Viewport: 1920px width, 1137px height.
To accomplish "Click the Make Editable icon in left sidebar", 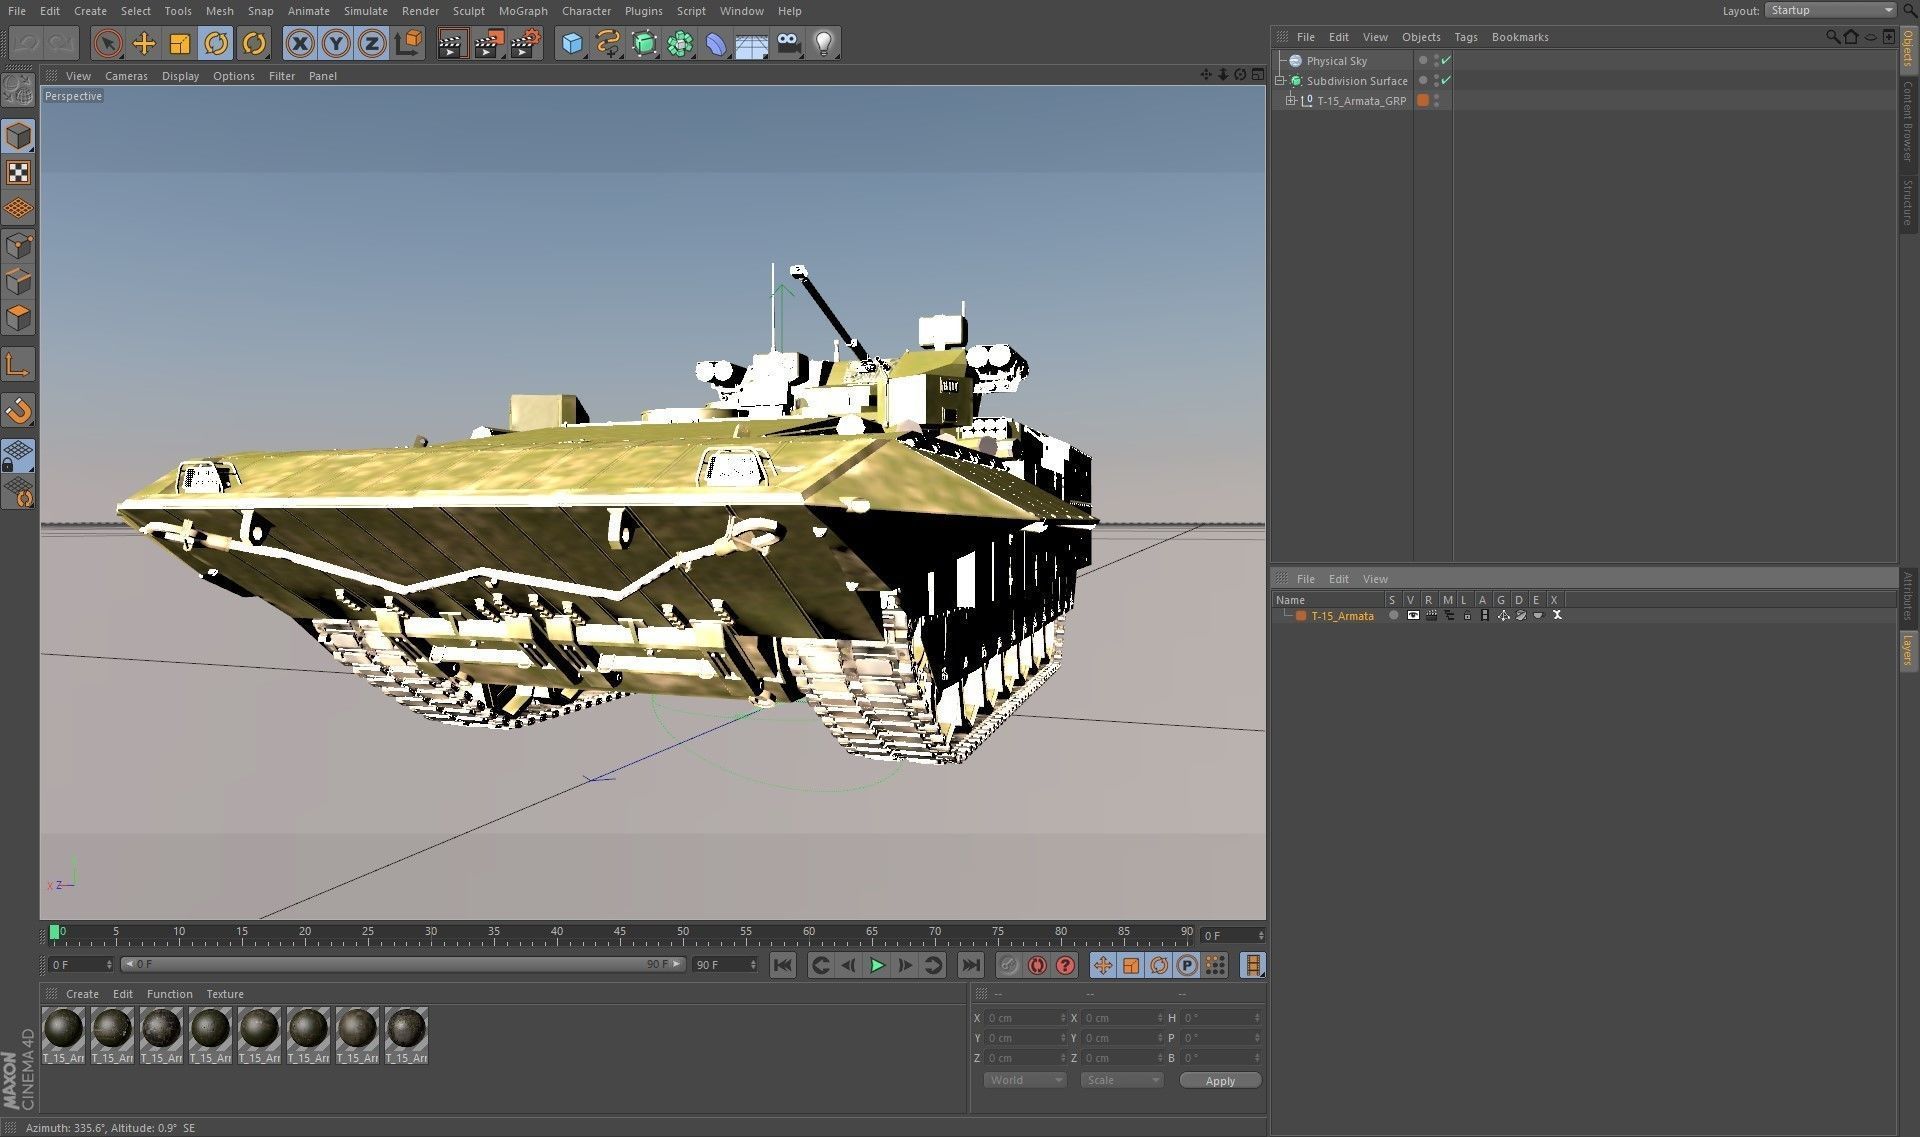I will [18, 90].
